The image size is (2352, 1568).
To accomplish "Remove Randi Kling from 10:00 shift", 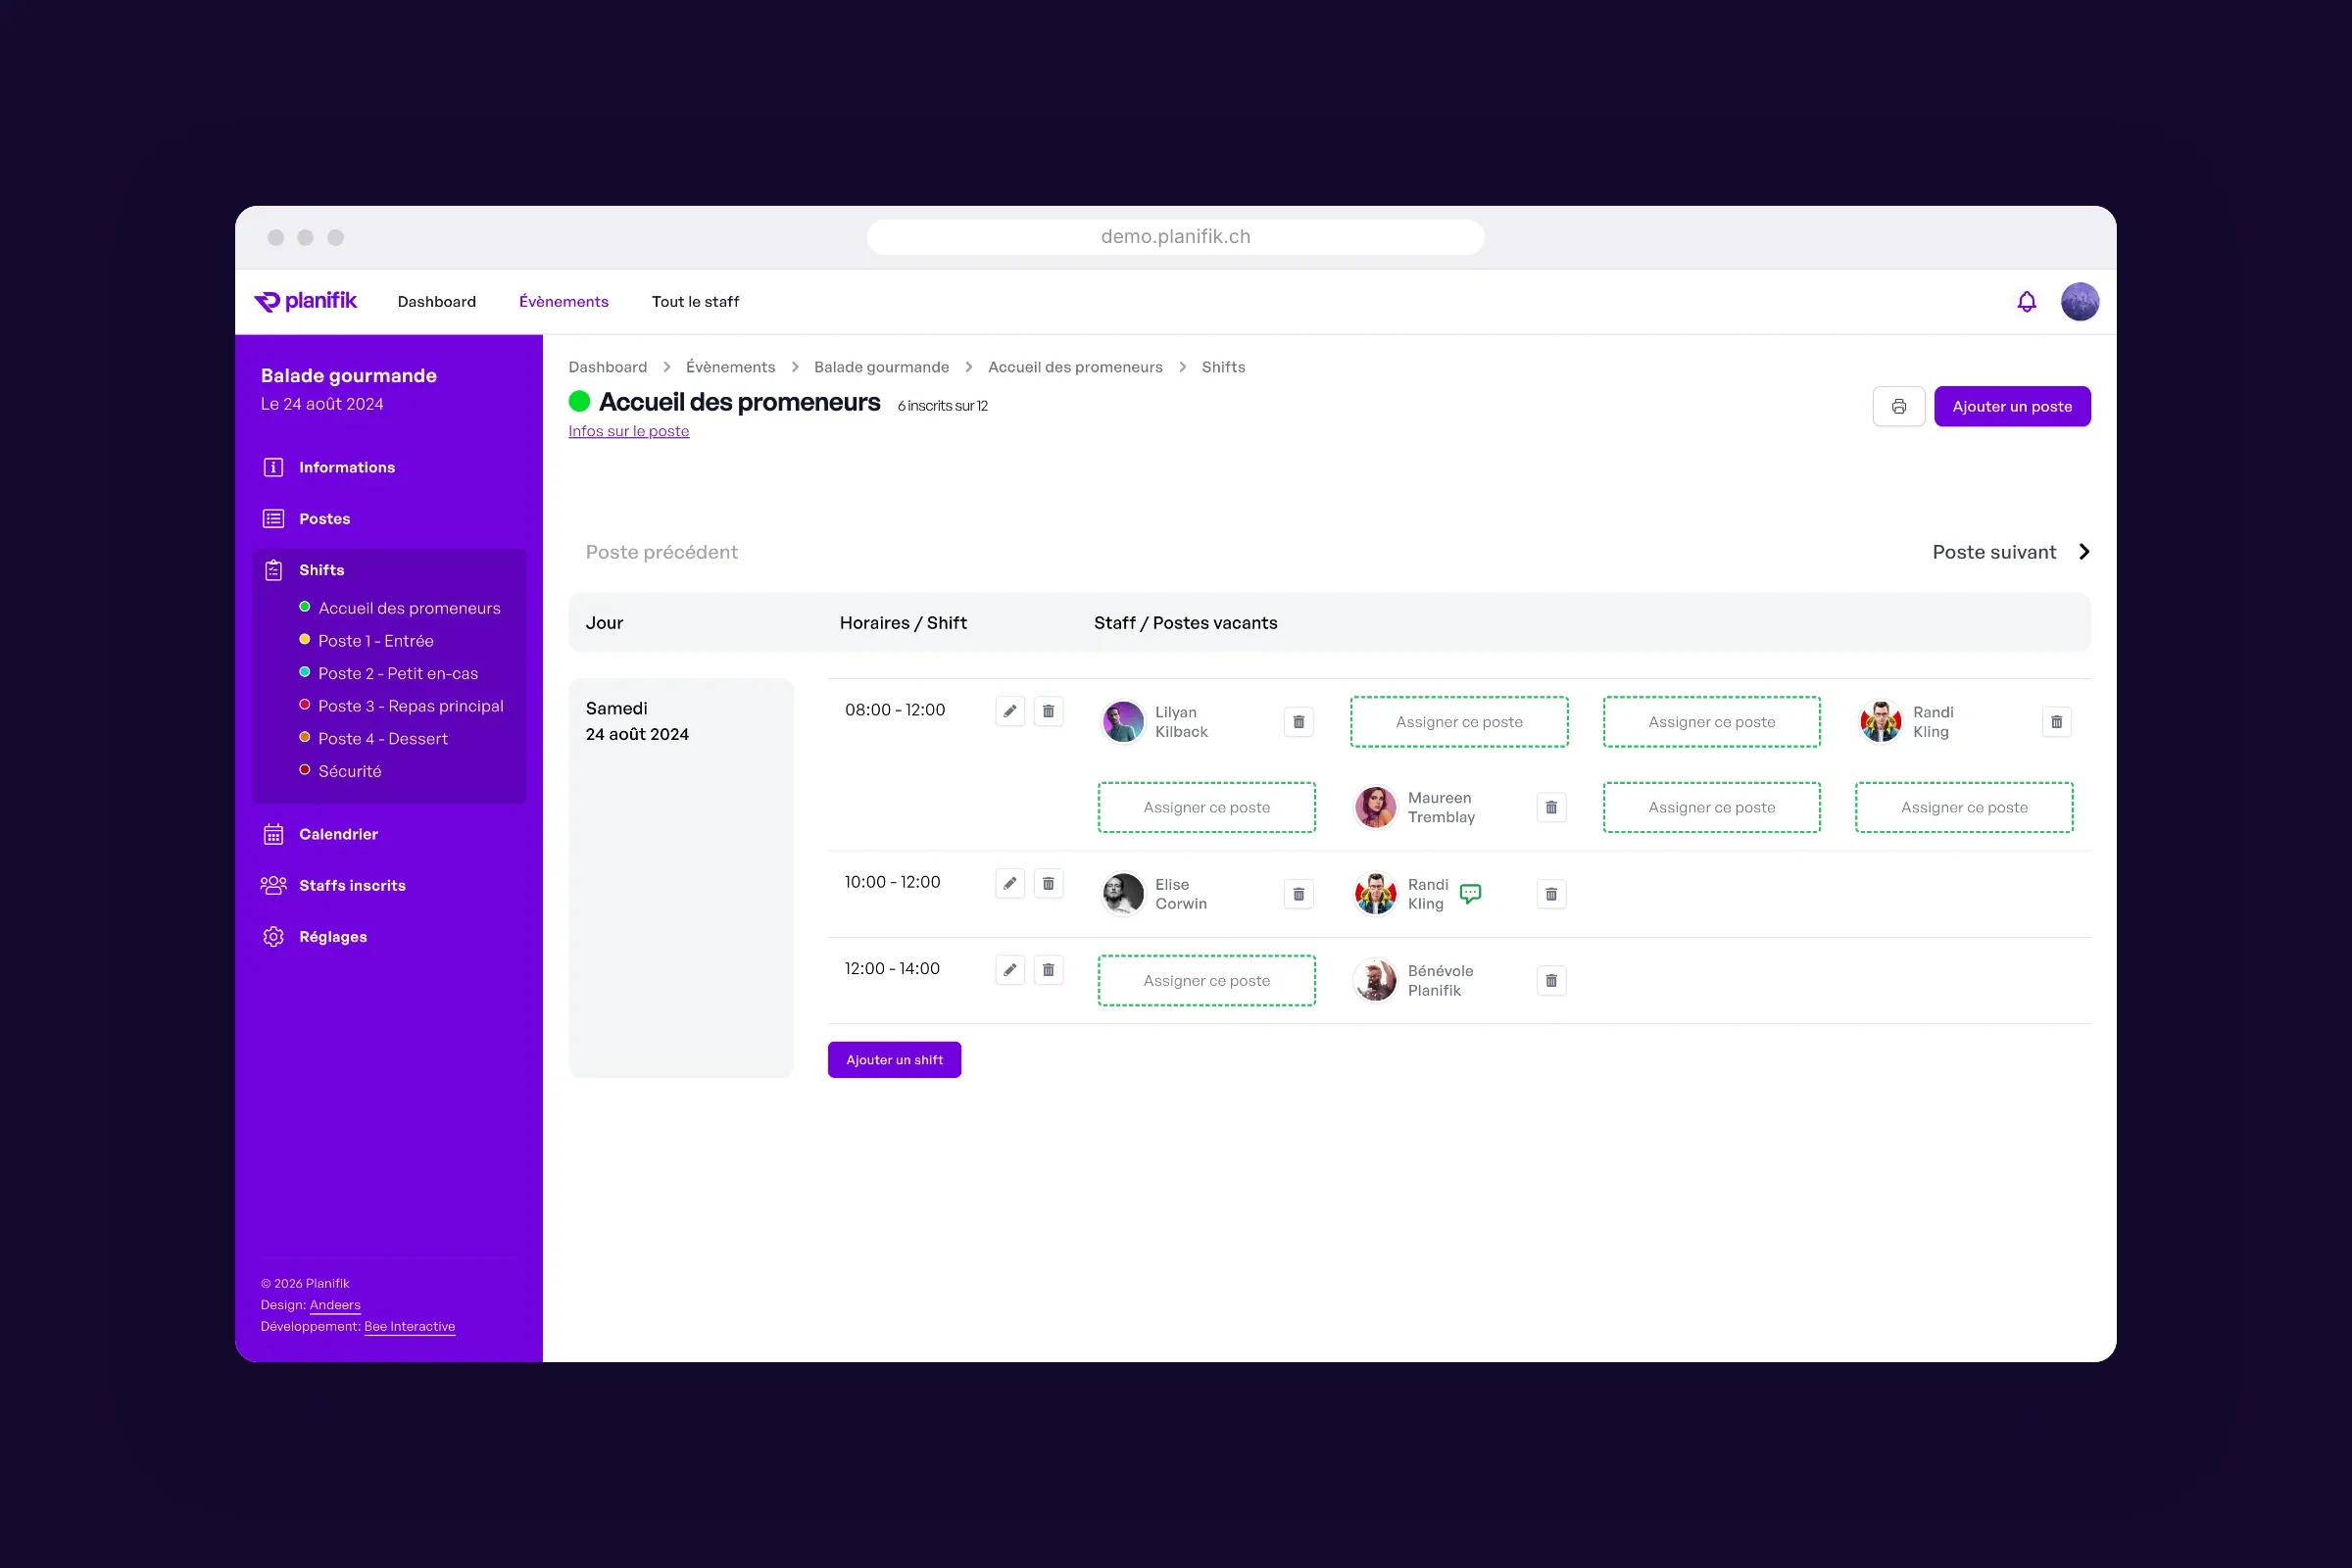I will [1551, 894].
